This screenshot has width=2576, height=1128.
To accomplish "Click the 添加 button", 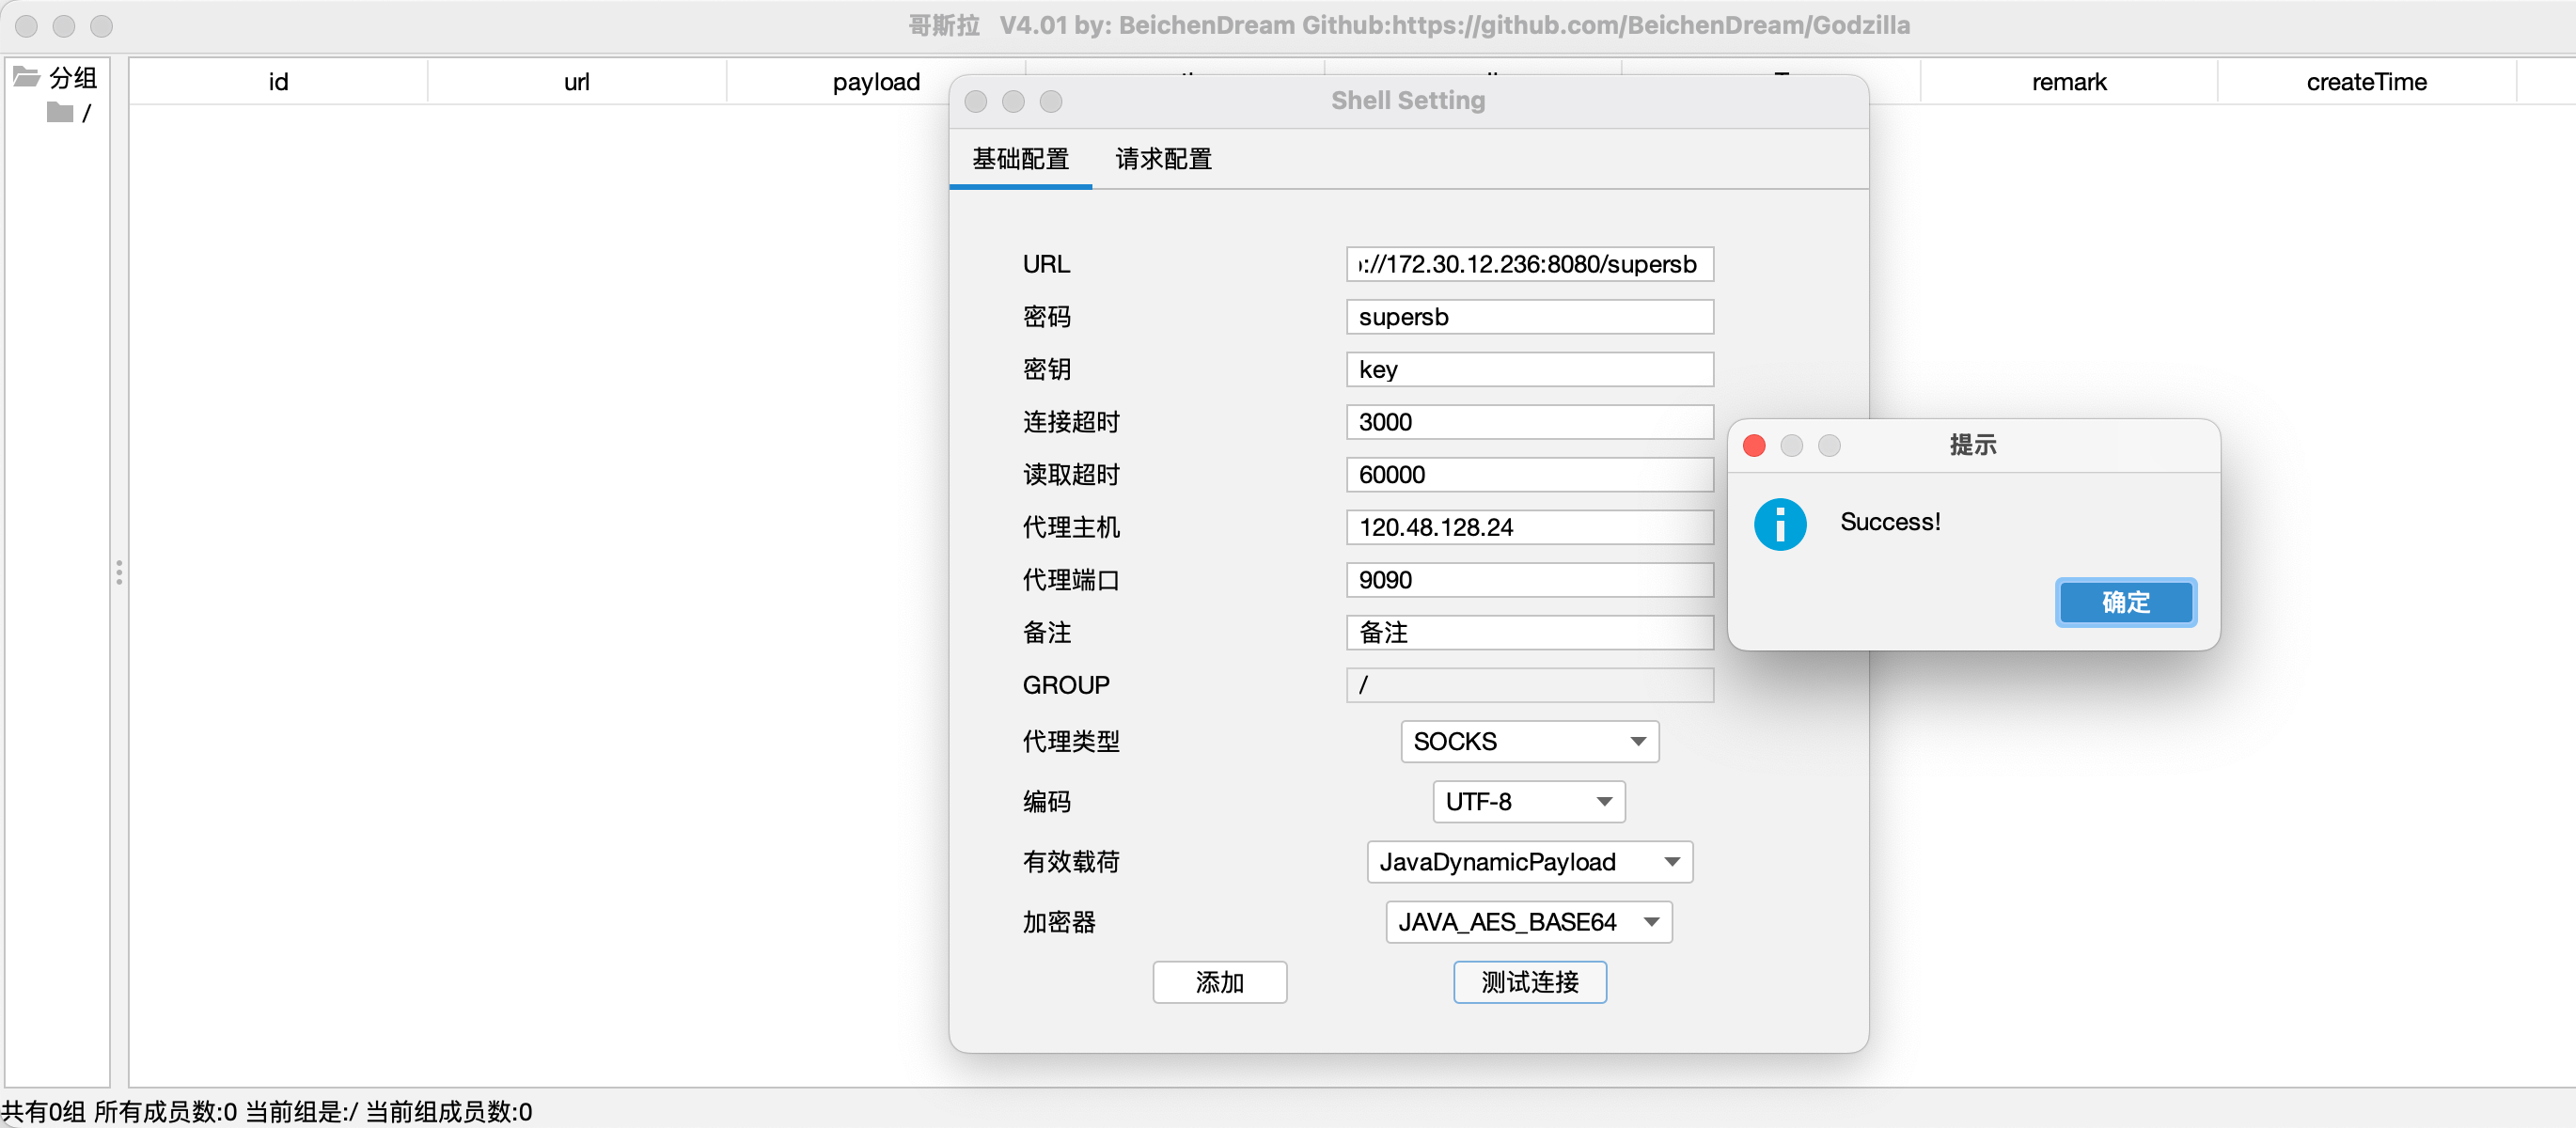I will coord(1219,982).
